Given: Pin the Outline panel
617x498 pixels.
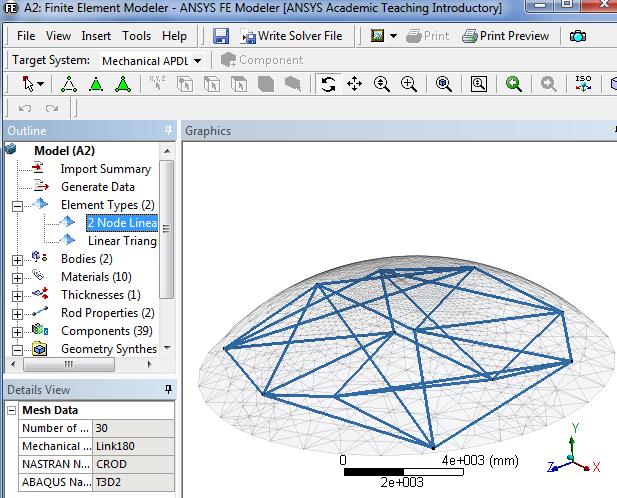Looking at the screenshot, I should 168,130.
